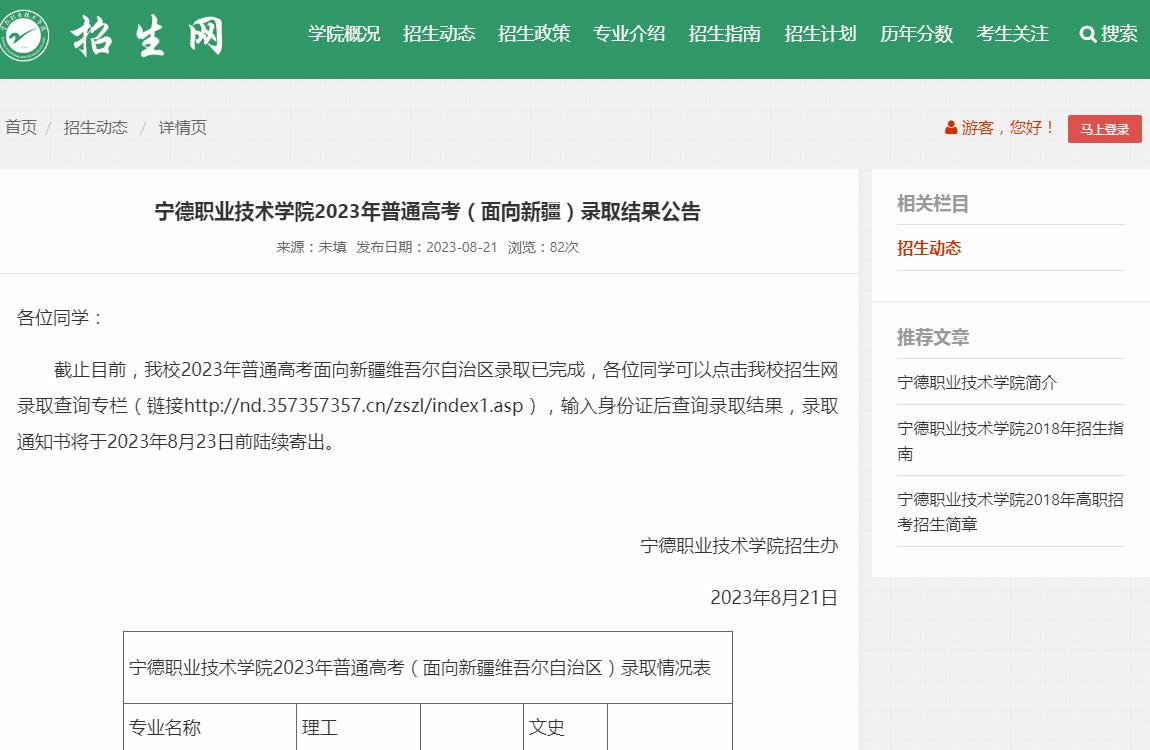Click the 相关栏目 sidebar heading
The width and height of the screenshot is (1150, 750).
tap(933, 204)
